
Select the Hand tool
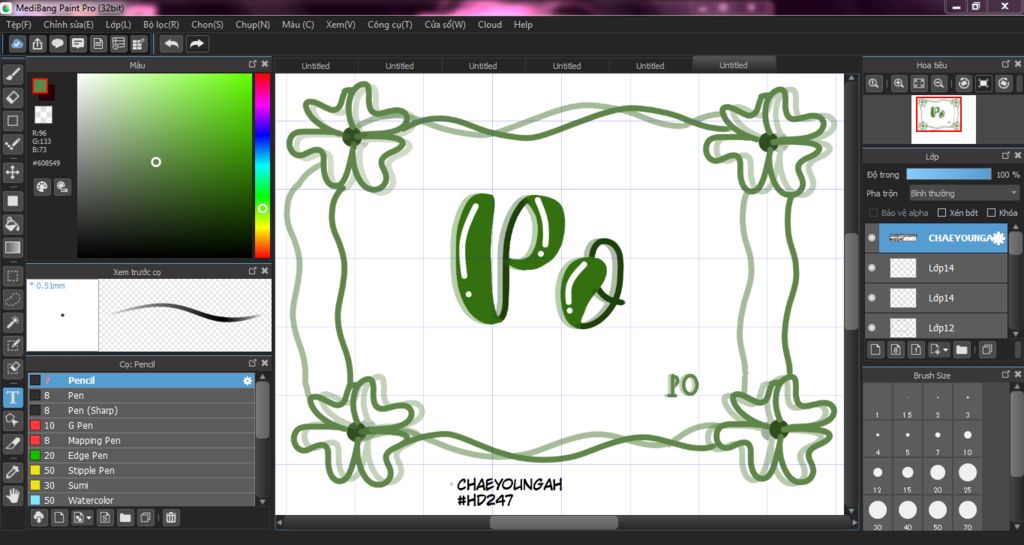tap(12, 496)
